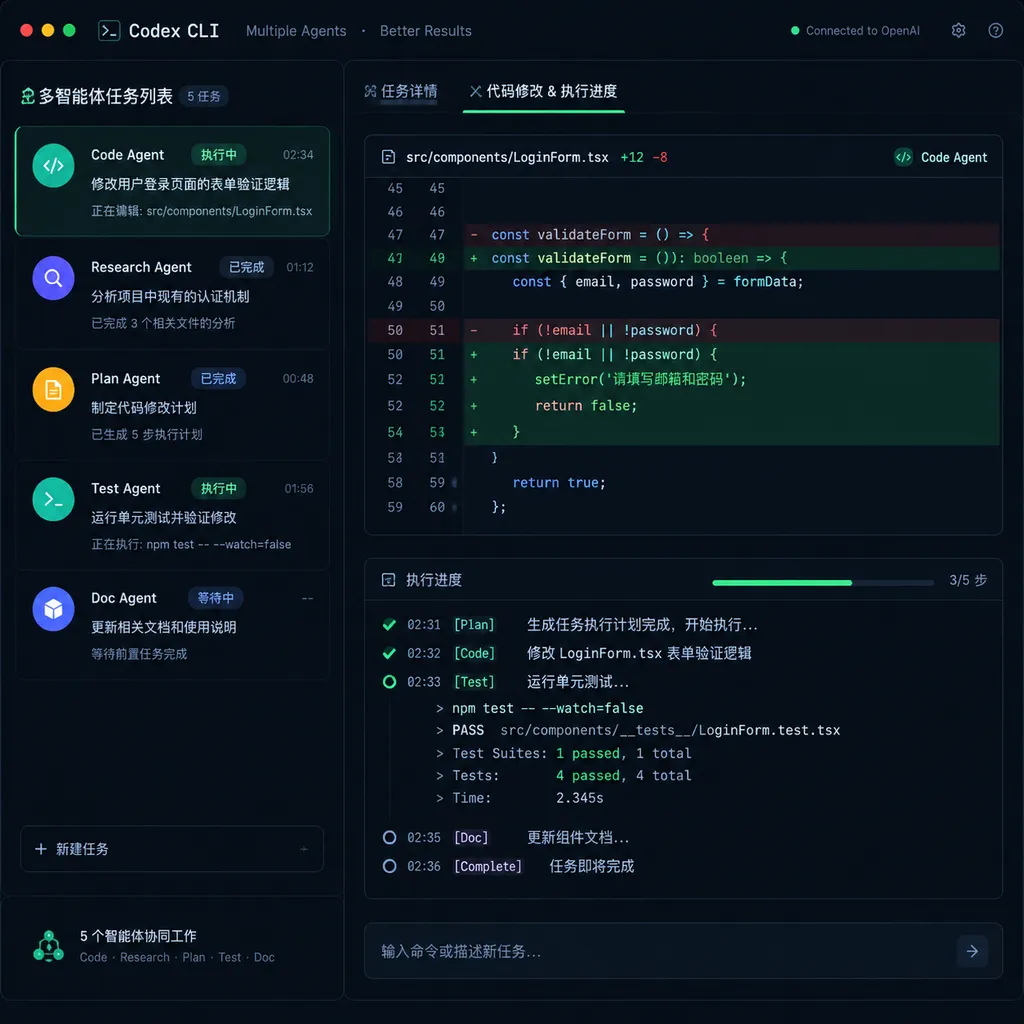Open the Doc Agent task card
Screen dimensions: 1024x1024
pos(172,625)
